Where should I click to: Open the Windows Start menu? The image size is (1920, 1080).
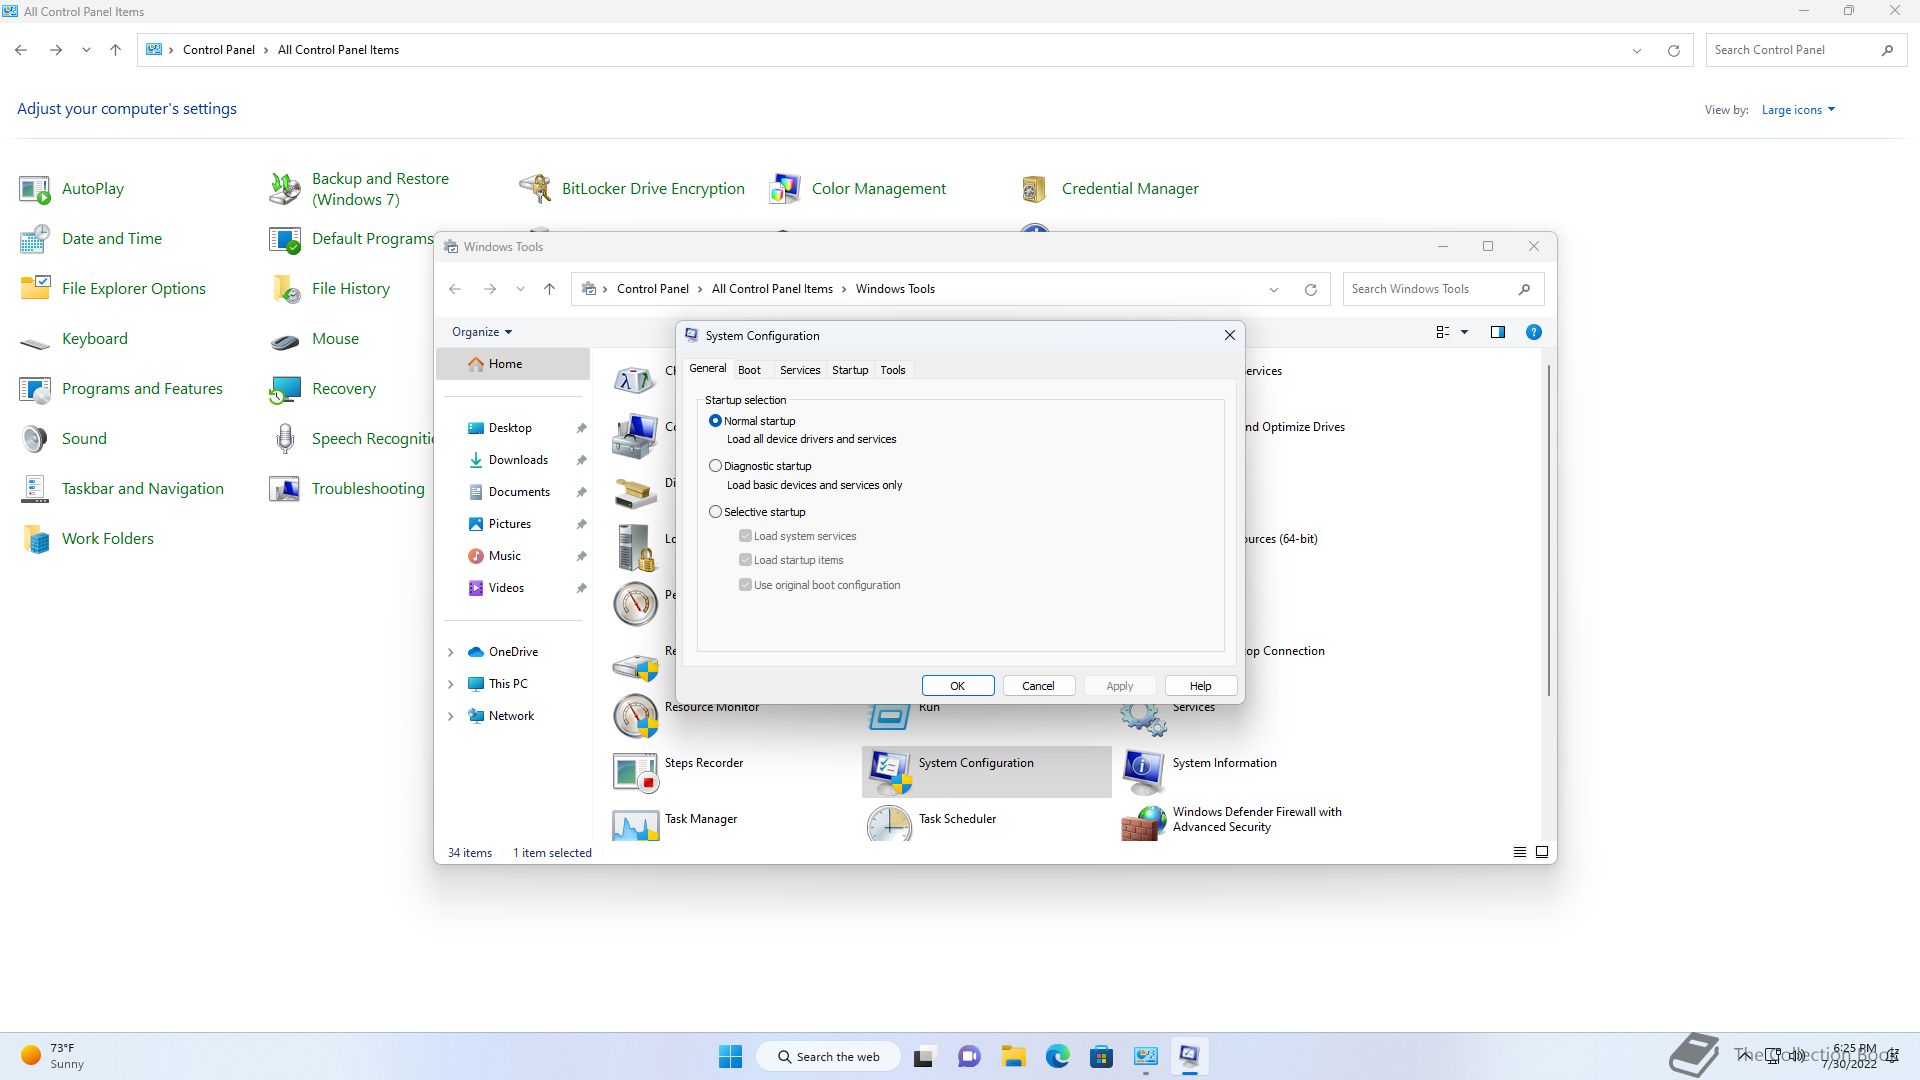pyautogui.click(x=731, y=1056)
